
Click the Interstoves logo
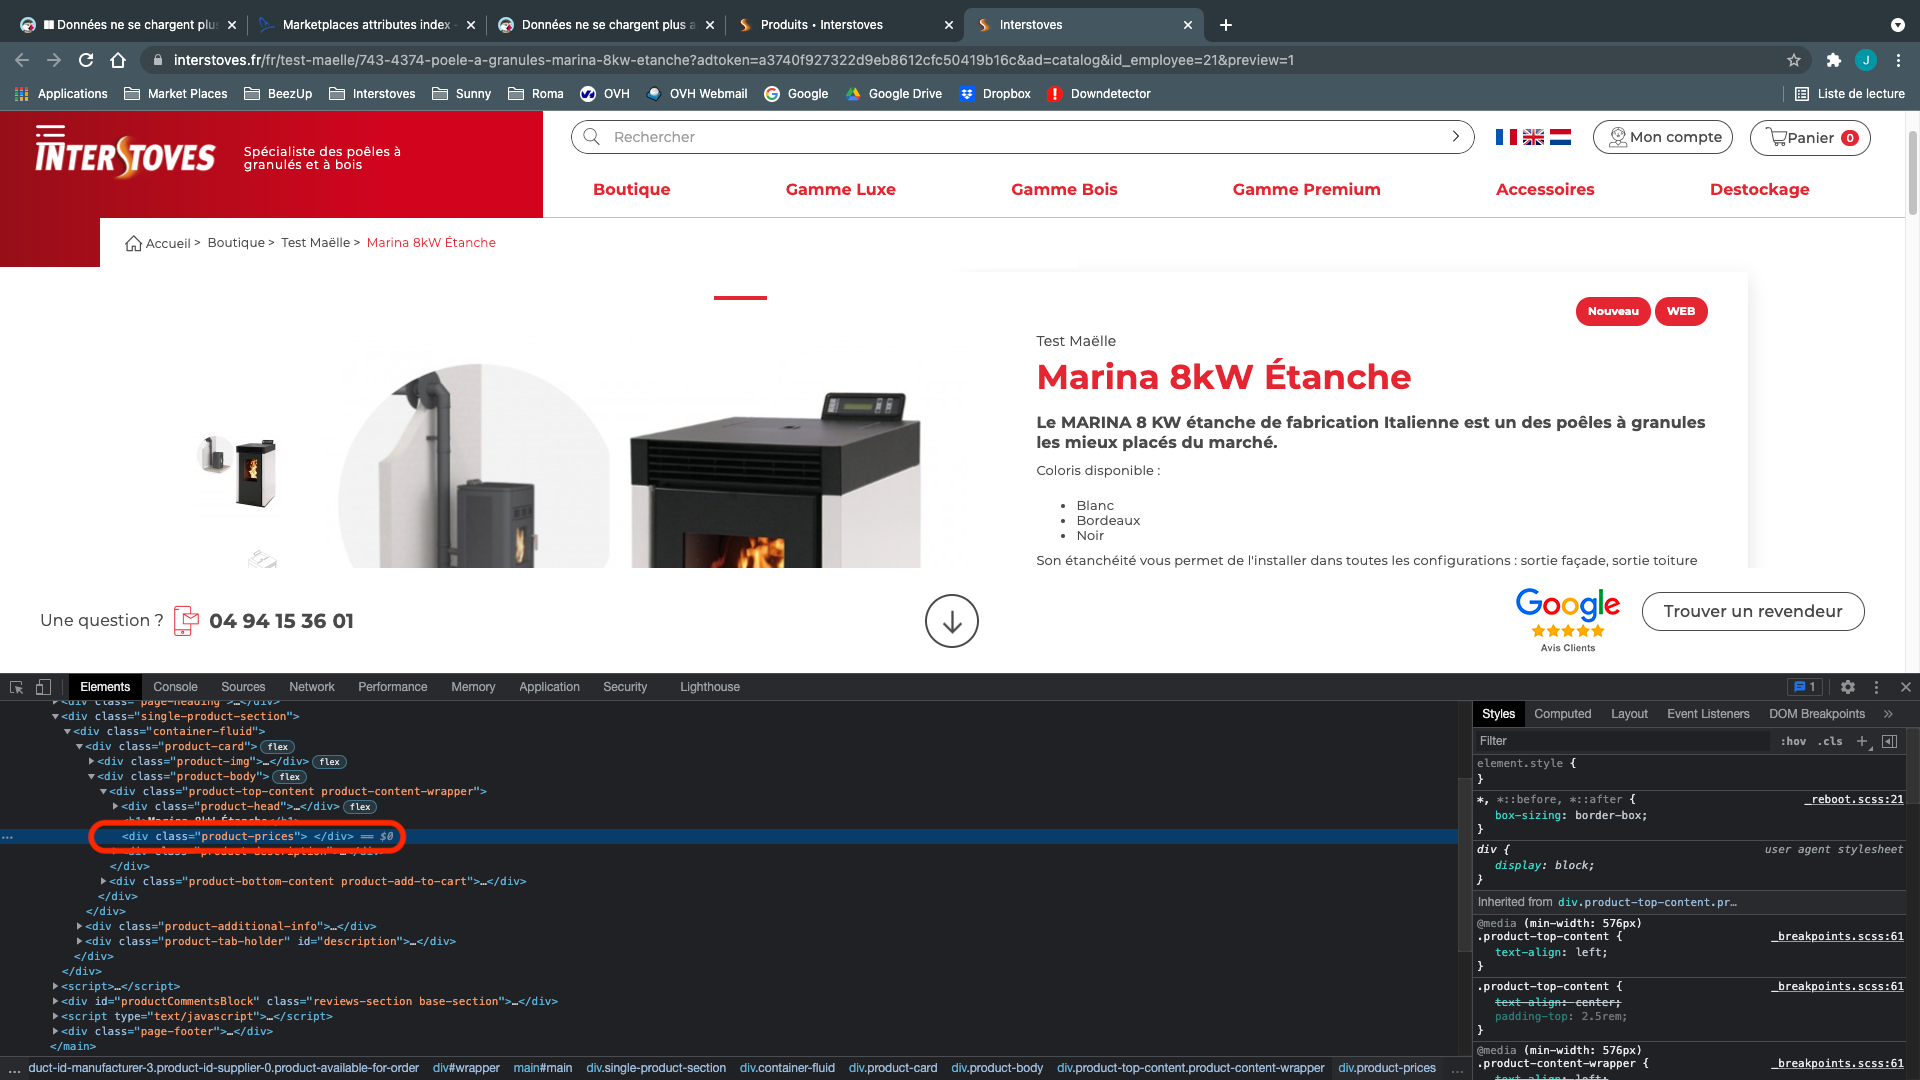(x=125, y=153)
